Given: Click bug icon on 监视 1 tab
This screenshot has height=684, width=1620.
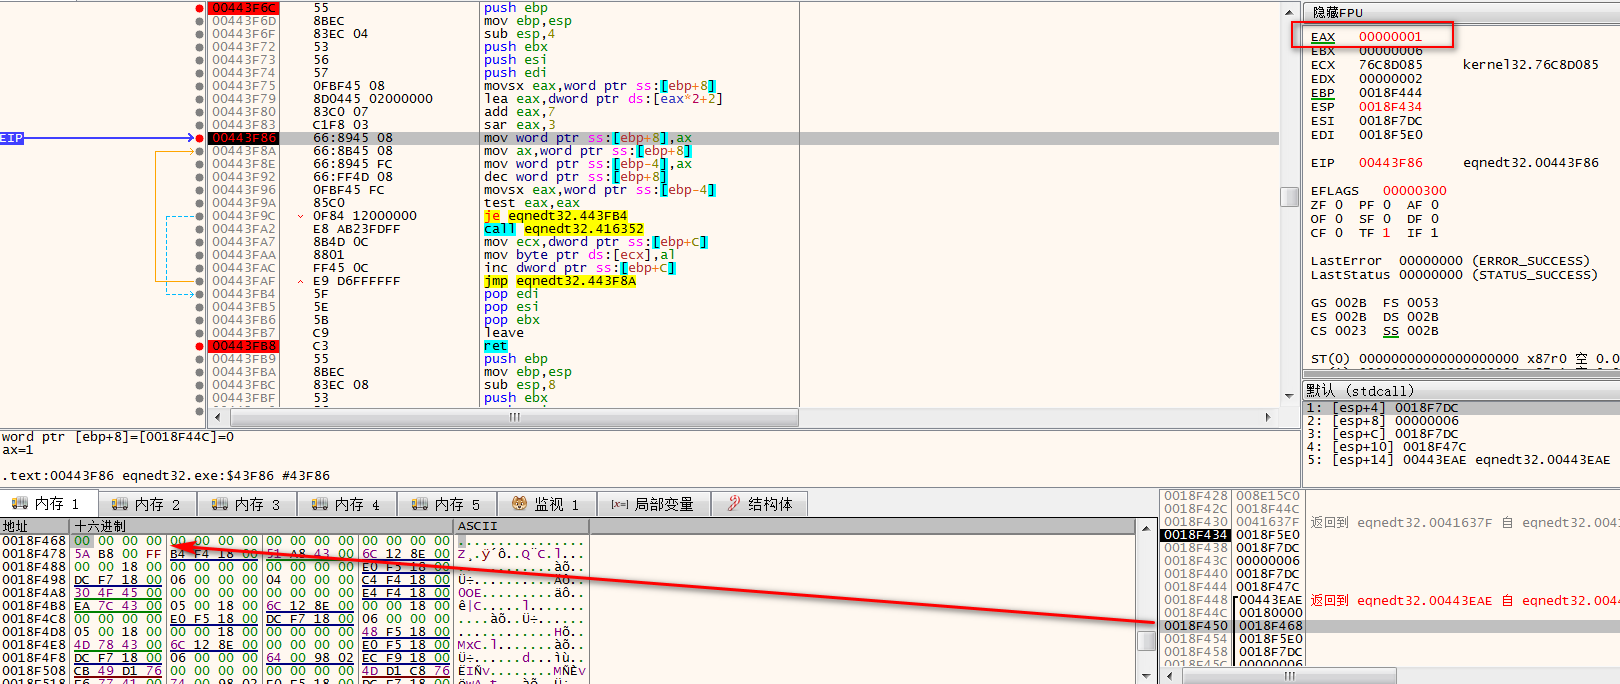Looking at the screenshot, I should tap(519, 503).
